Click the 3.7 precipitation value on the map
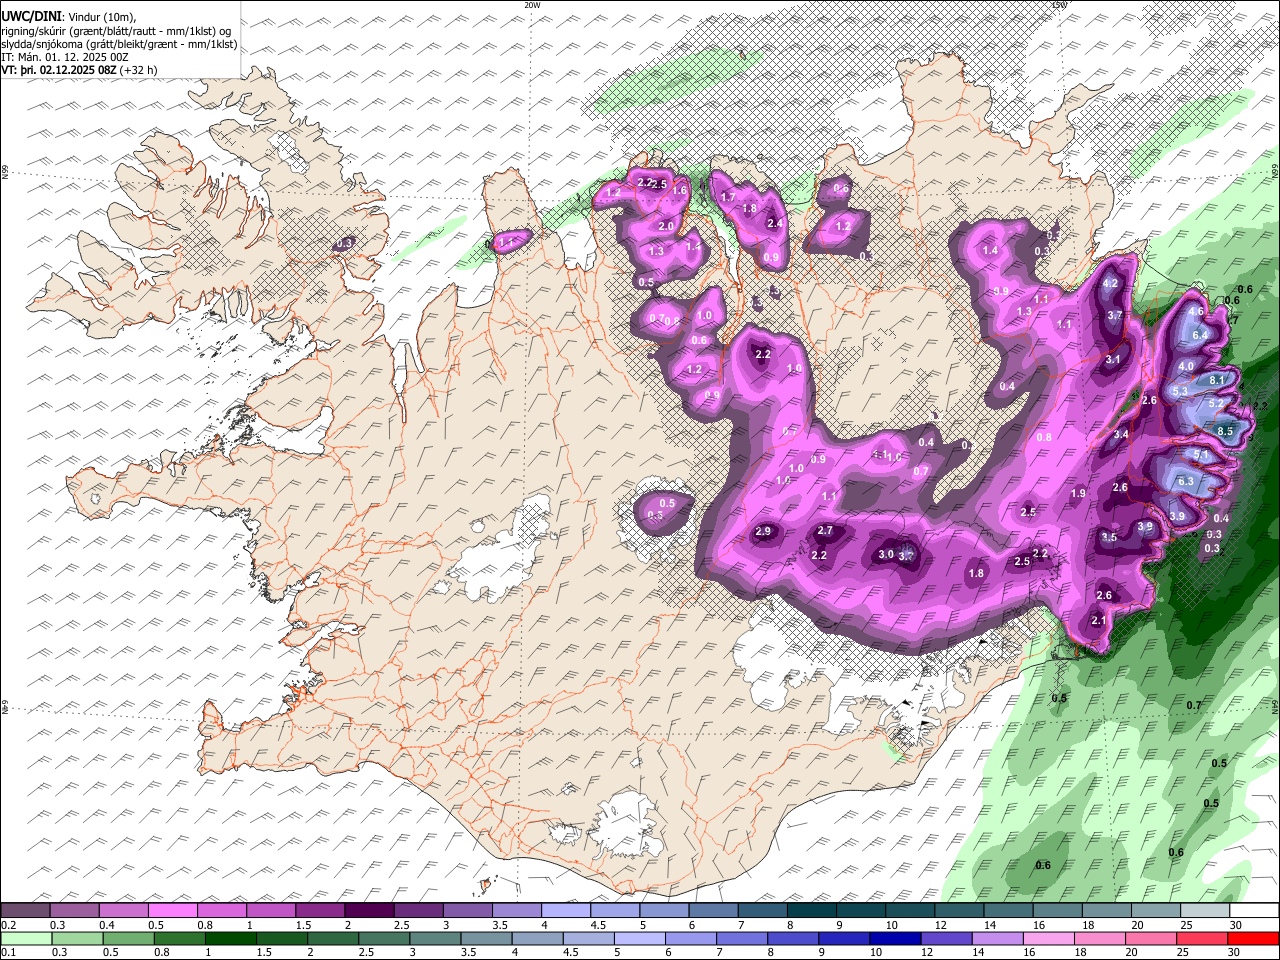Viewport: 1280px width, 960px height. pos(1116,315)
